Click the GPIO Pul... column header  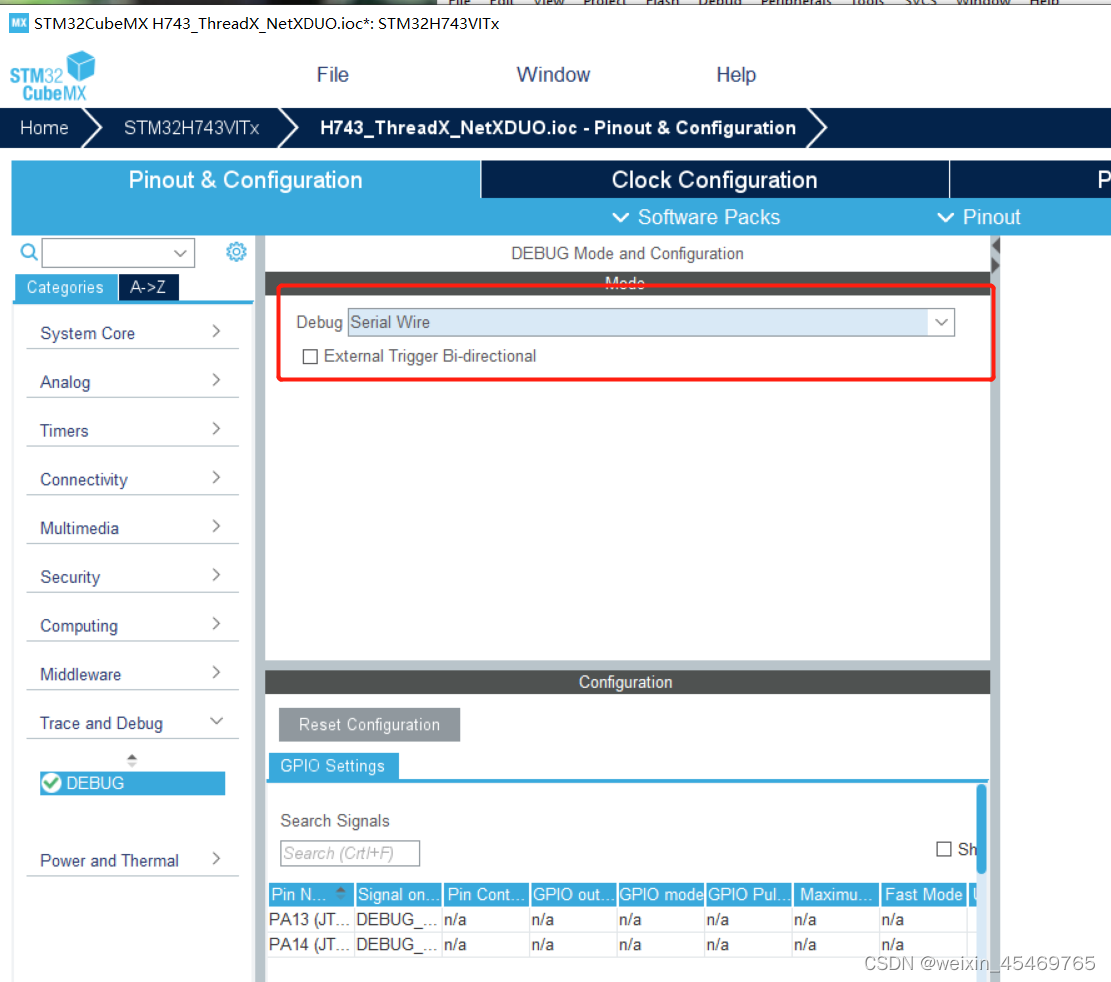(749, 895)
